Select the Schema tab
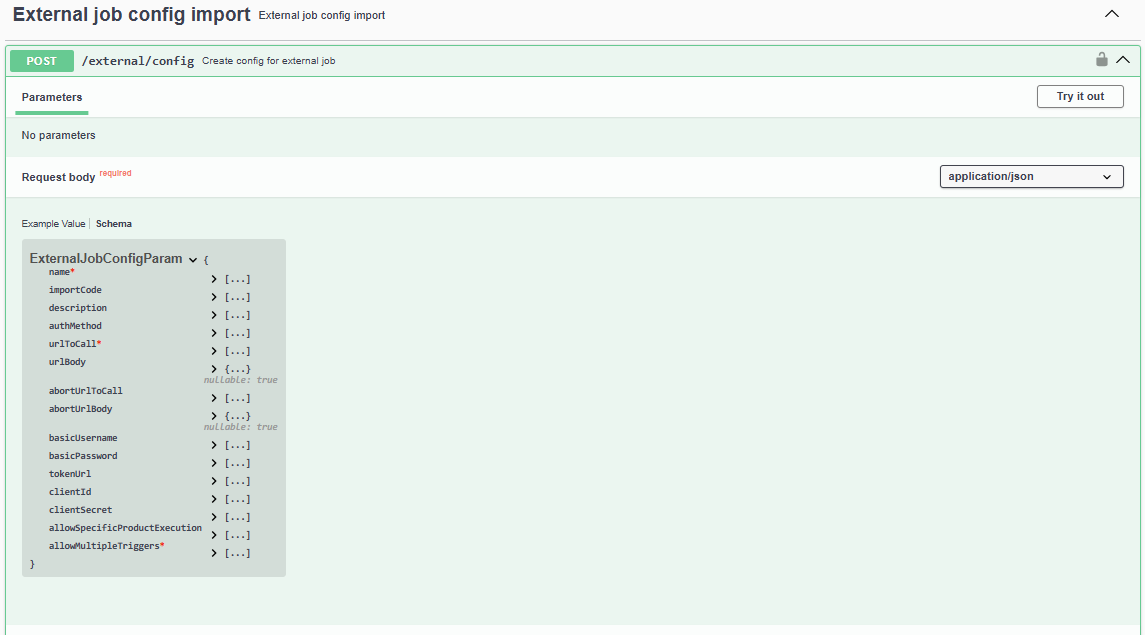This screenshot has width=1145, height=635. [114, 224]
